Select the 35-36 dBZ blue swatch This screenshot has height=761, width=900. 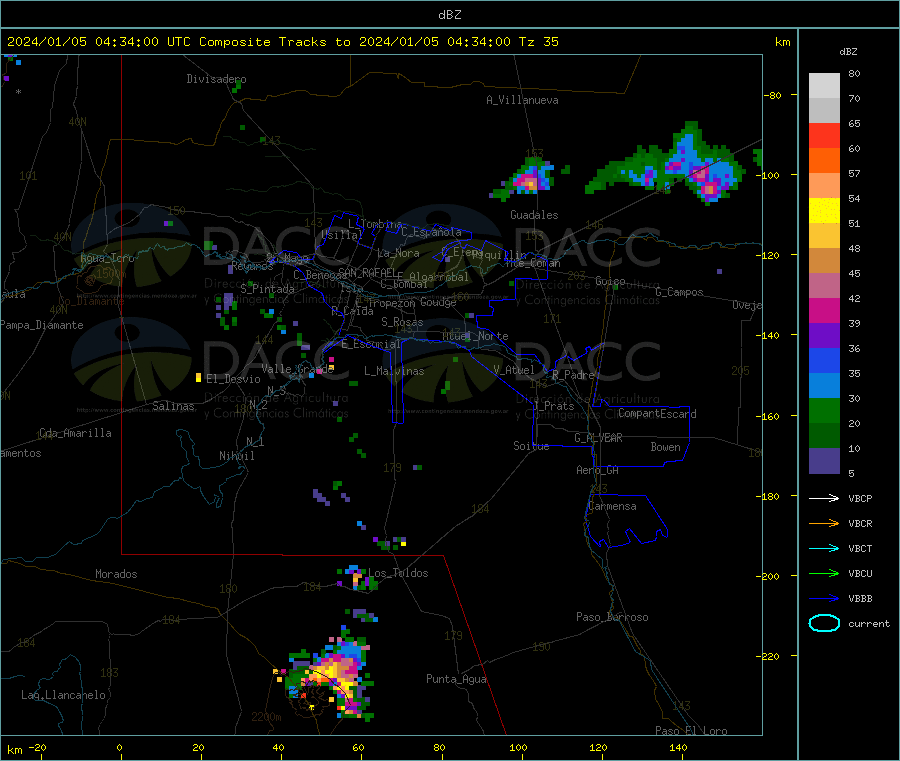pyautogui.click(x=824, y=360)
